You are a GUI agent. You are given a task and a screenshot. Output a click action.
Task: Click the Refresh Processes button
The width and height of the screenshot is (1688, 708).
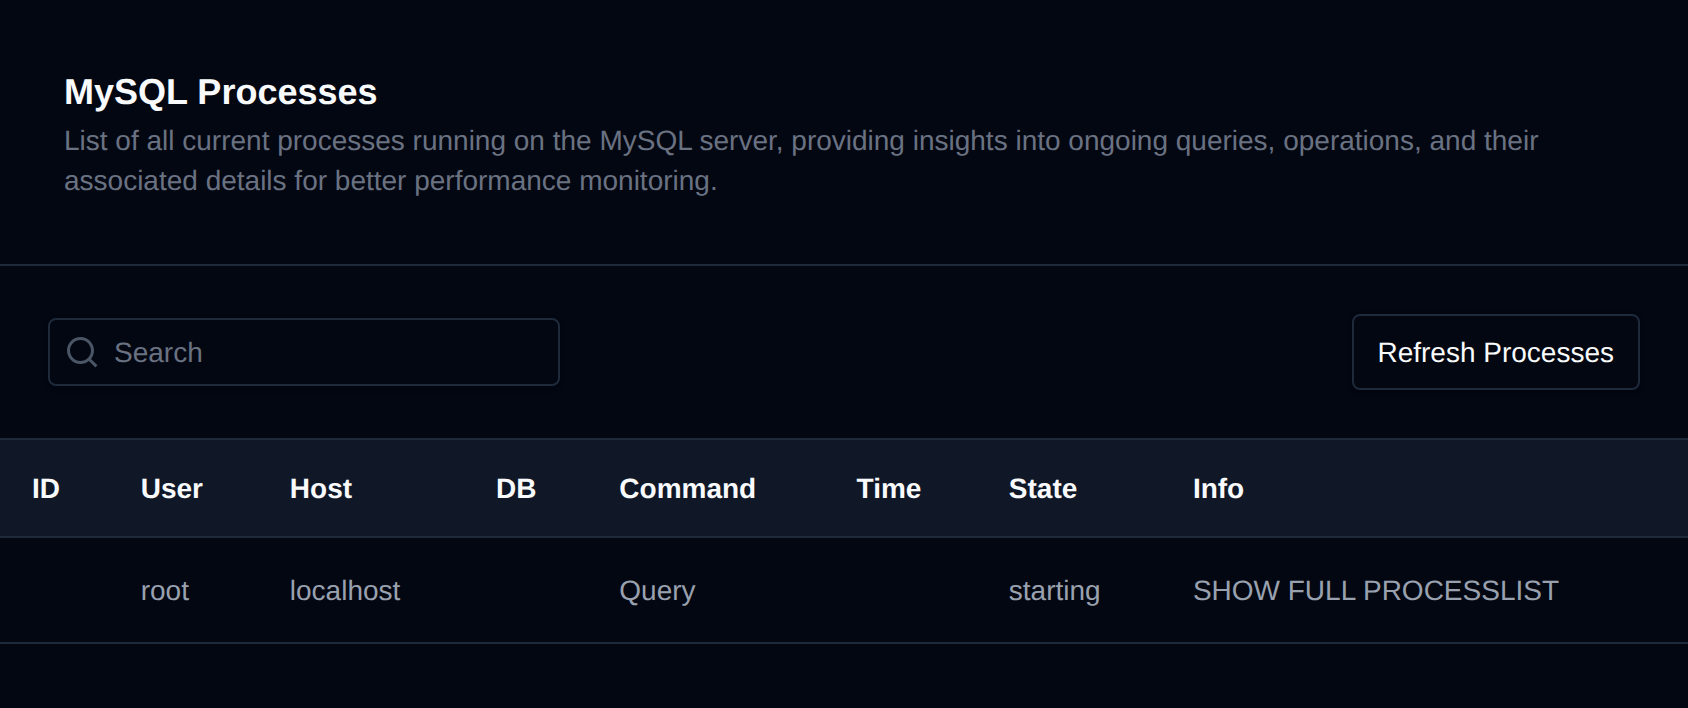pos(1495,352)
